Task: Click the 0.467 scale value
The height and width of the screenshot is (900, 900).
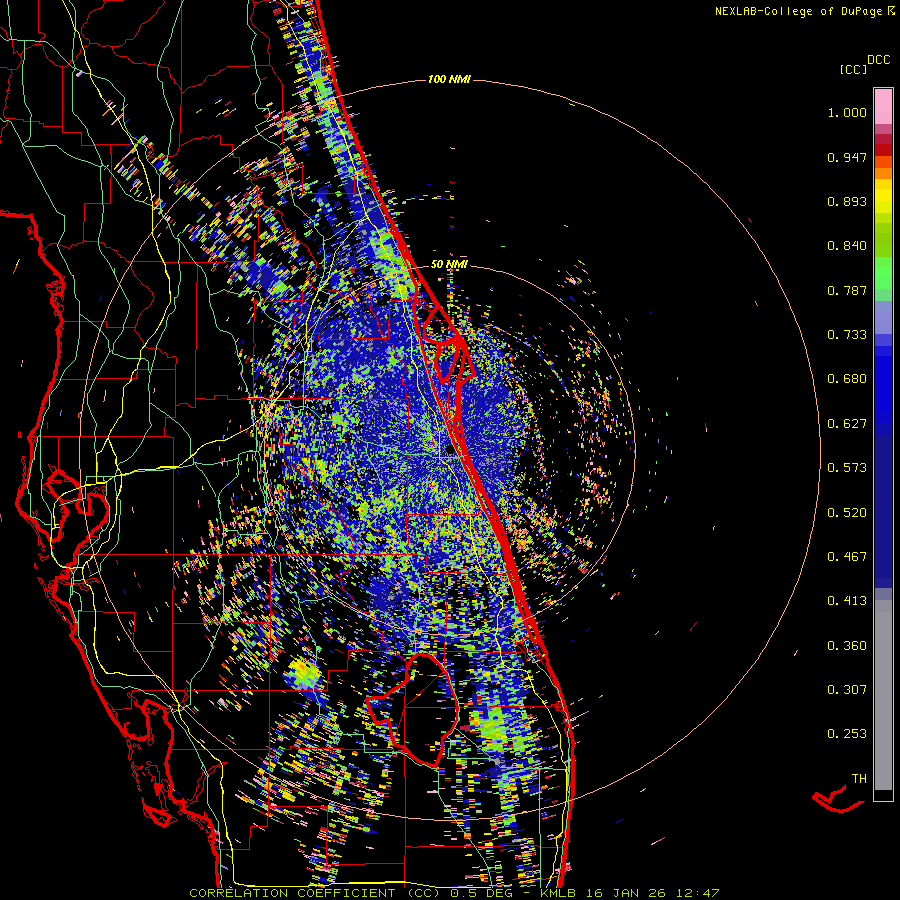Action: coord(847,557)
